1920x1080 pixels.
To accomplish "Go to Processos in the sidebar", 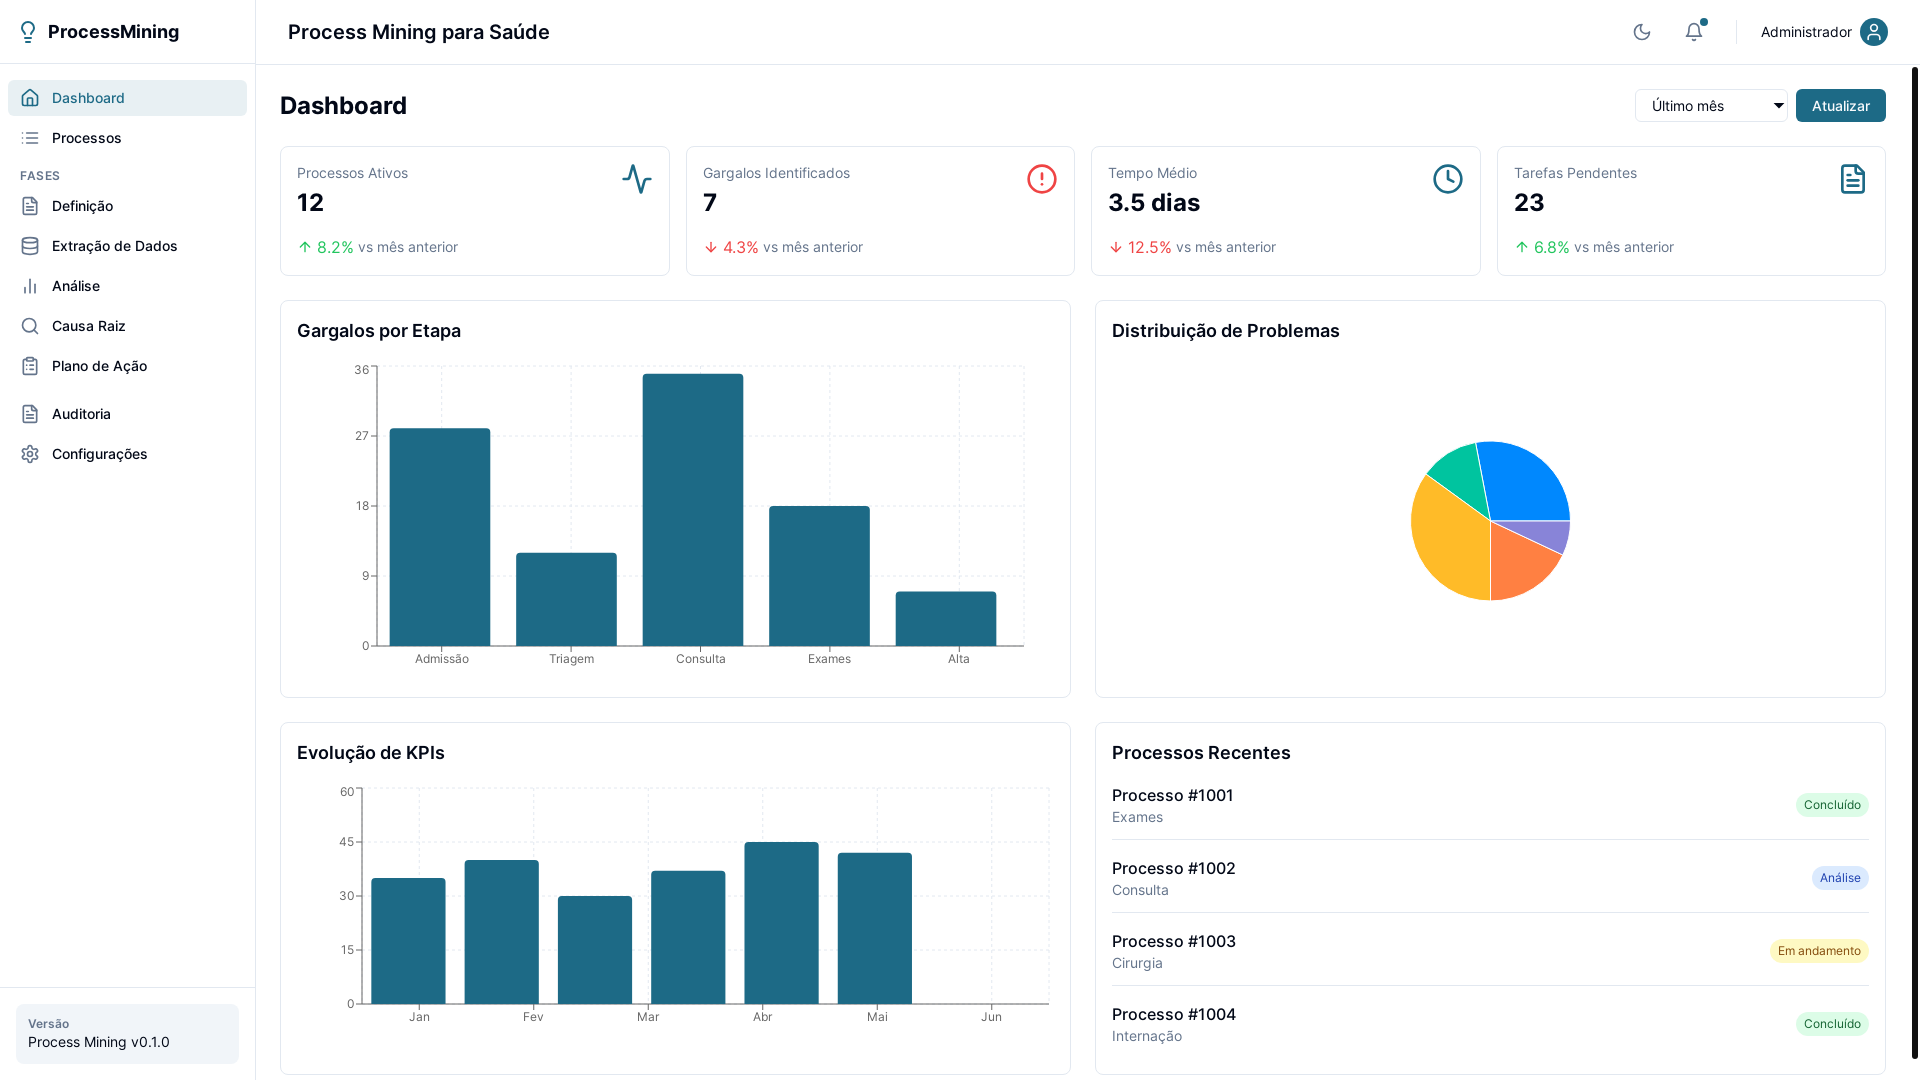I will 127,138.
